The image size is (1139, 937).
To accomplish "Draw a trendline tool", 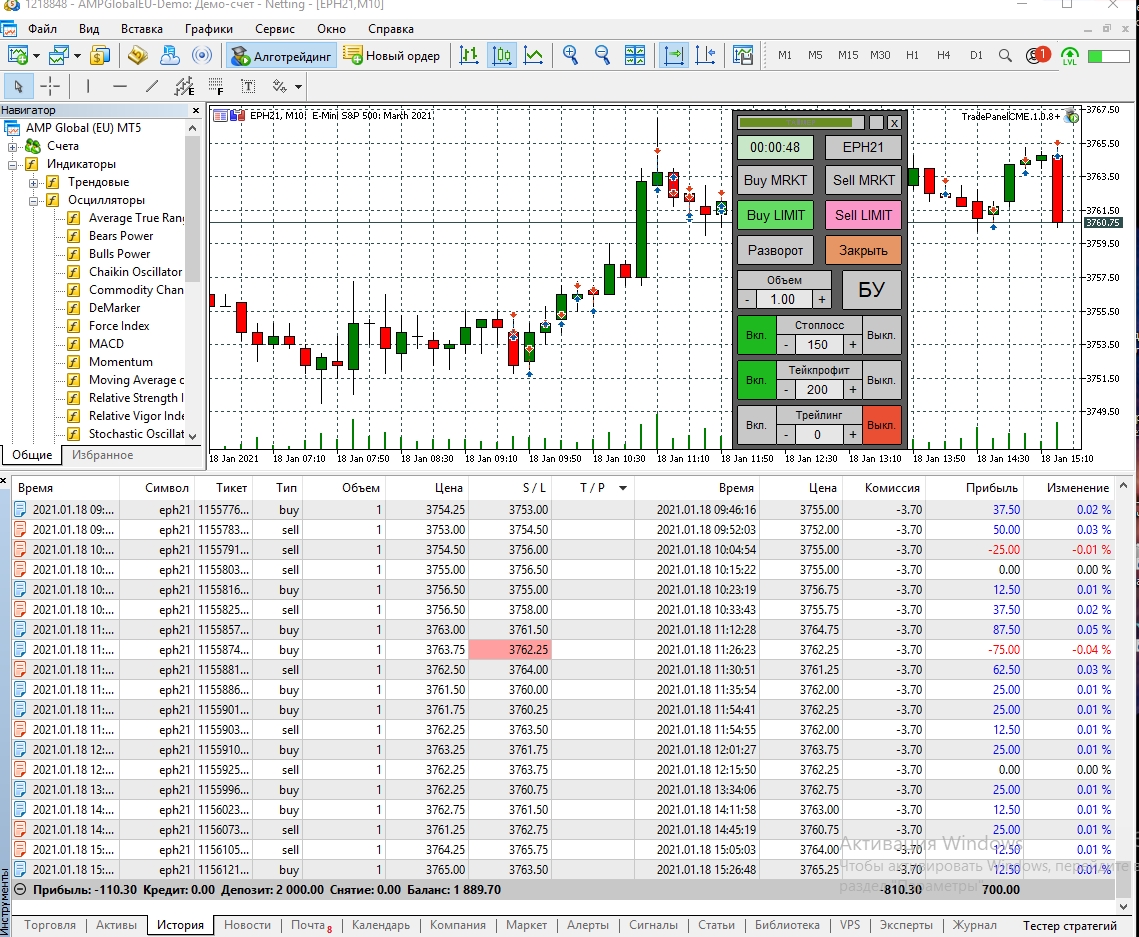I will (x=152, y=86).
